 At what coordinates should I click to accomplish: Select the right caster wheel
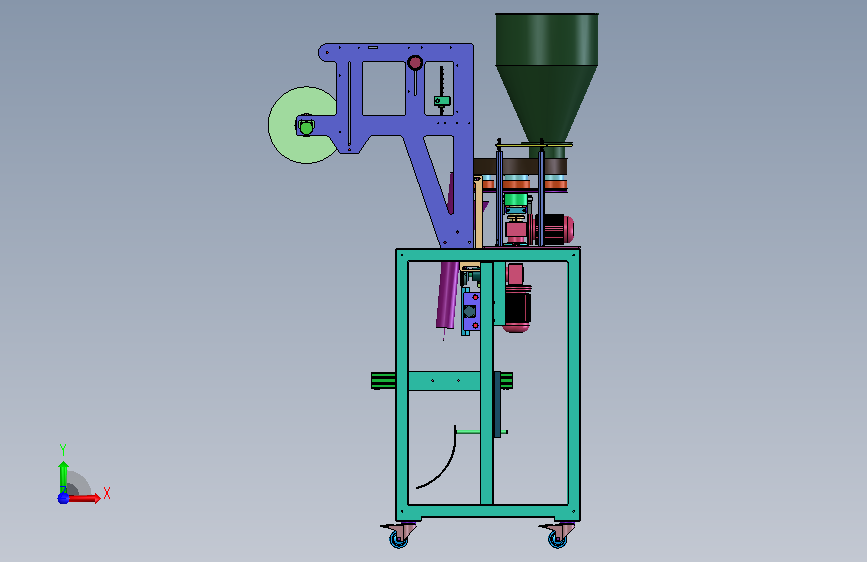coord(557,538)
